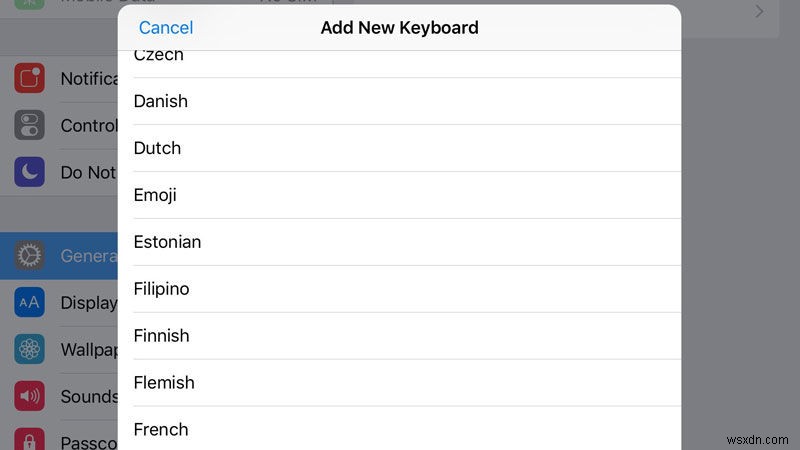Click the chevron arrow at top right

(x=760, y=12)
